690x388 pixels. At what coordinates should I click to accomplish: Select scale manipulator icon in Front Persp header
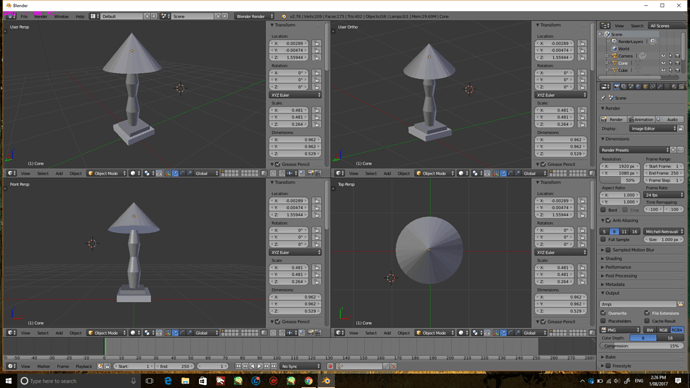click(190, 333)
